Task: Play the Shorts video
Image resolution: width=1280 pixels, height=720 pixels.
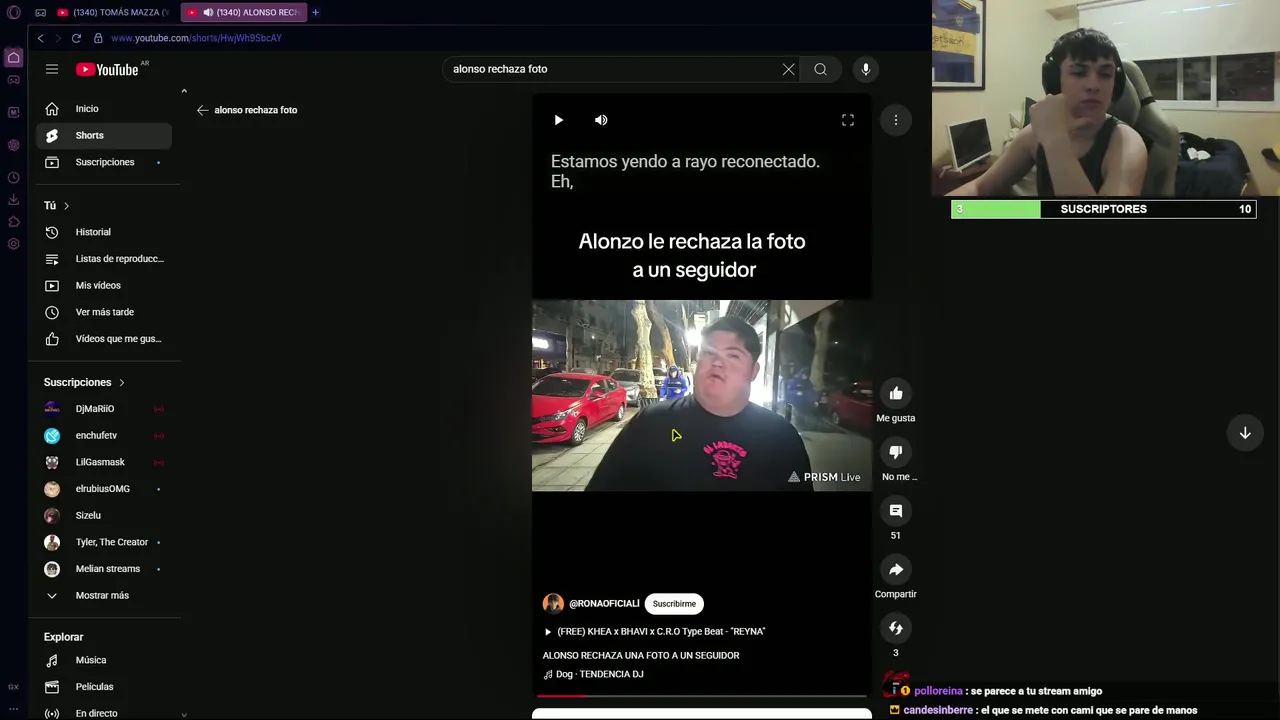Action: coord(559,120)
